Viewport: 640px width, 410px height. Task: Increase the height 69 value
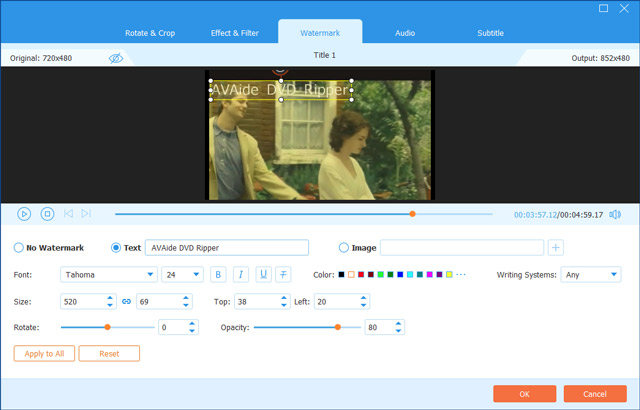tap(186, 298)
